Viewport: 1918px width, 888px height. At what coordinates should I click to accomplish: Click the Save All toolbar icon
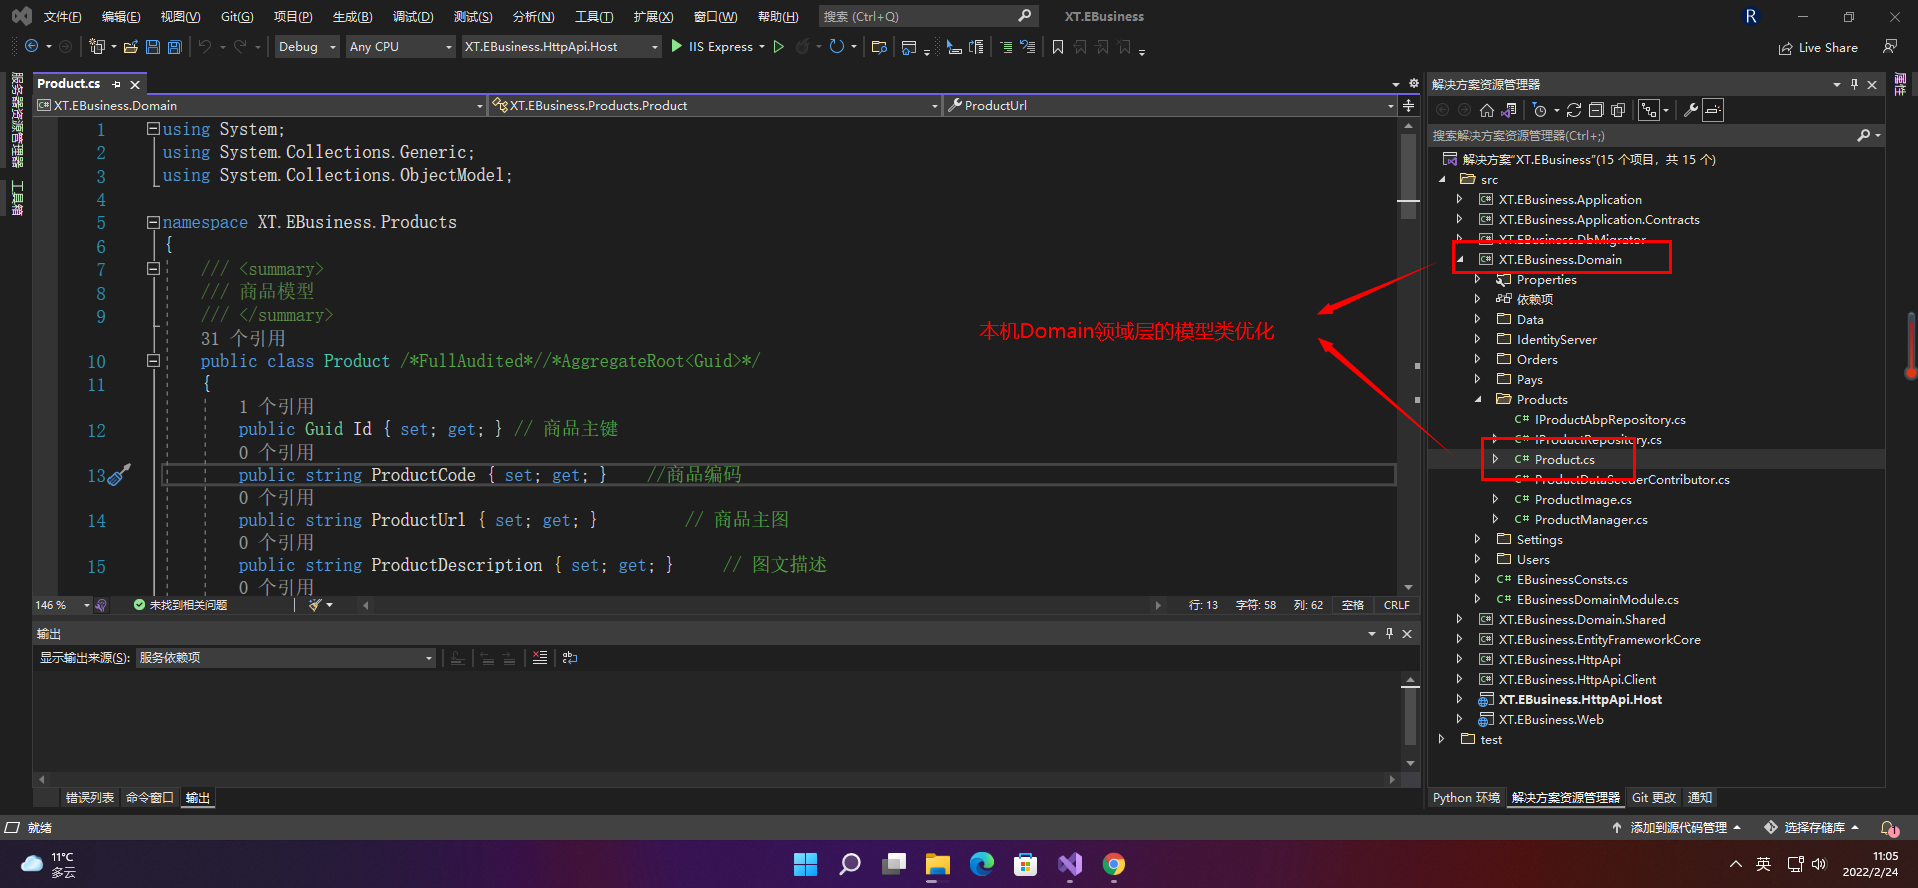[x=175, y=47]
